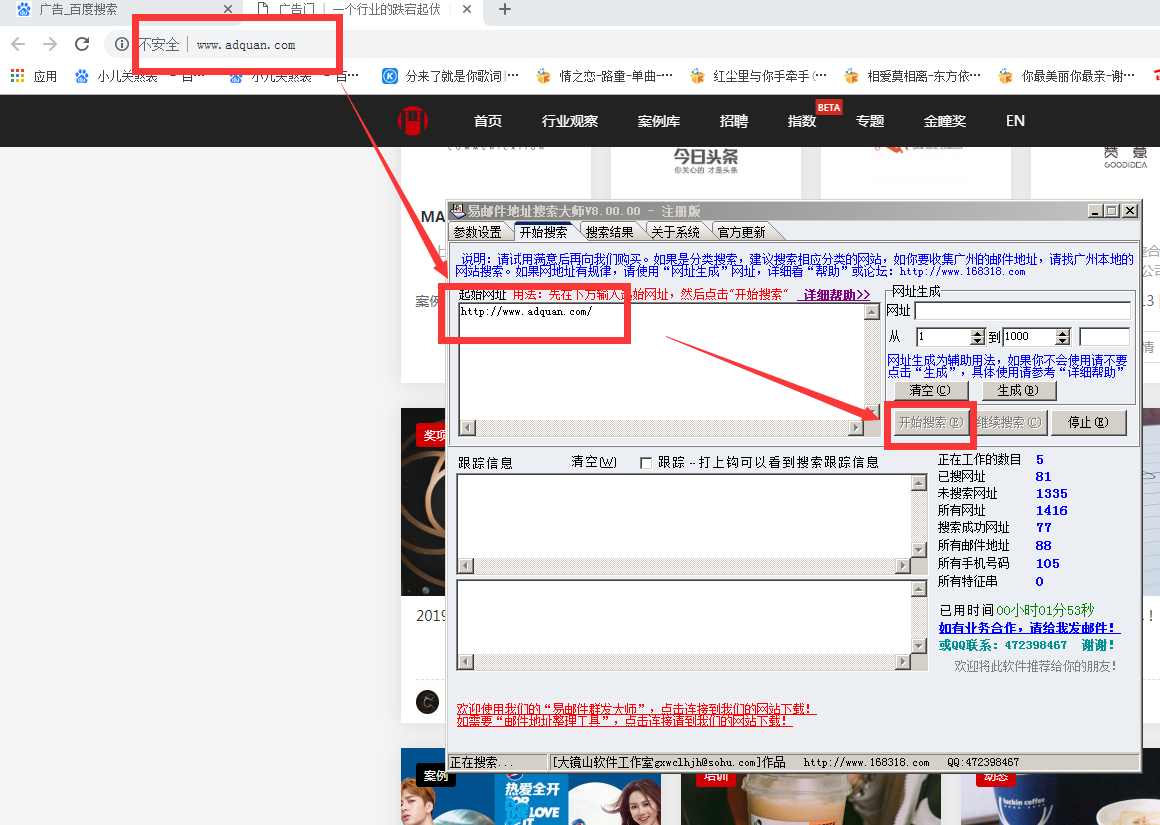The image size is (1160, 825).
Task: Decrease the 到 value with down spinner
Action: click(1063, 341)
